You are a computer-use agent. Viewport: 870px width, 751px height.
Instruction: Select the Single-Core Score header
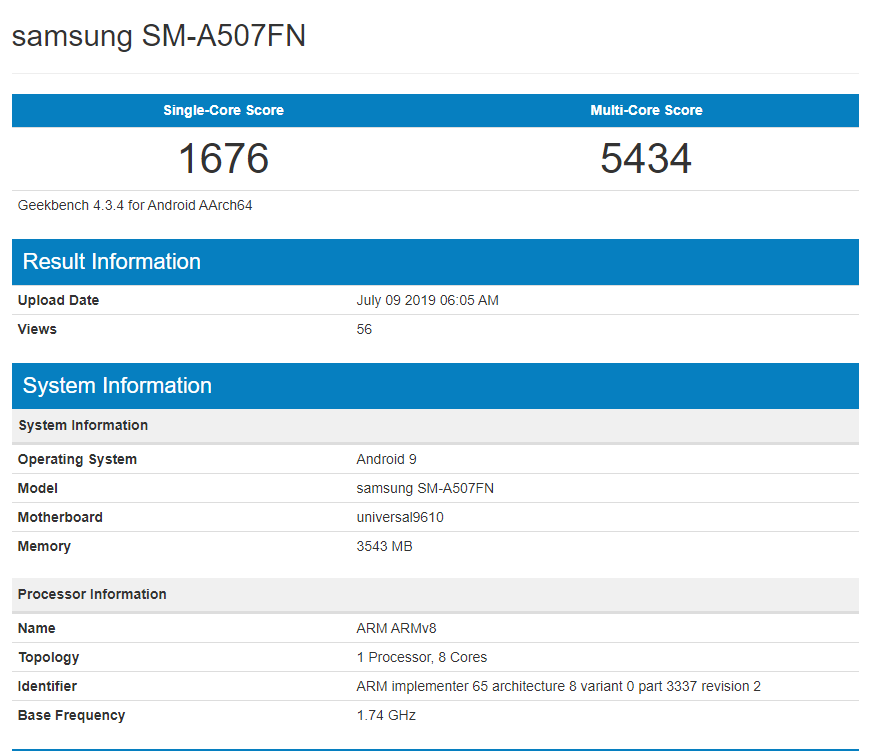point(223,110)
